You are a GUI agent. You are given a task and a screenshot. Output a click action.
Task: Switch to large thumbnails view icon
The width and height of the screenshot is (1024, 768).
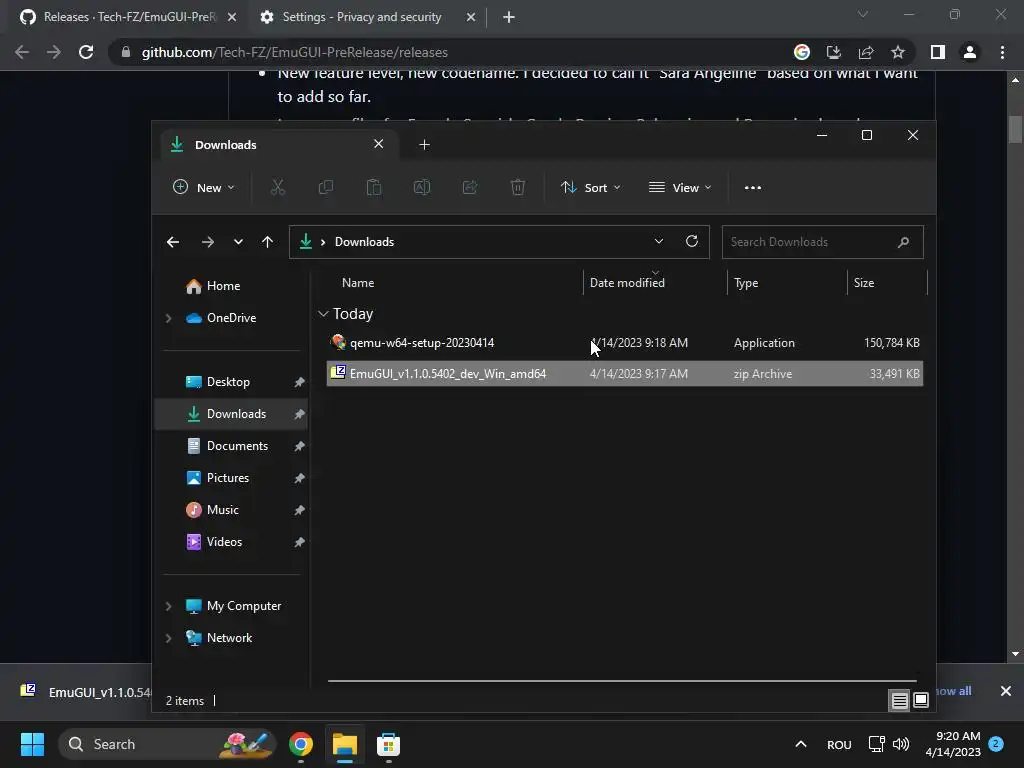921,700
